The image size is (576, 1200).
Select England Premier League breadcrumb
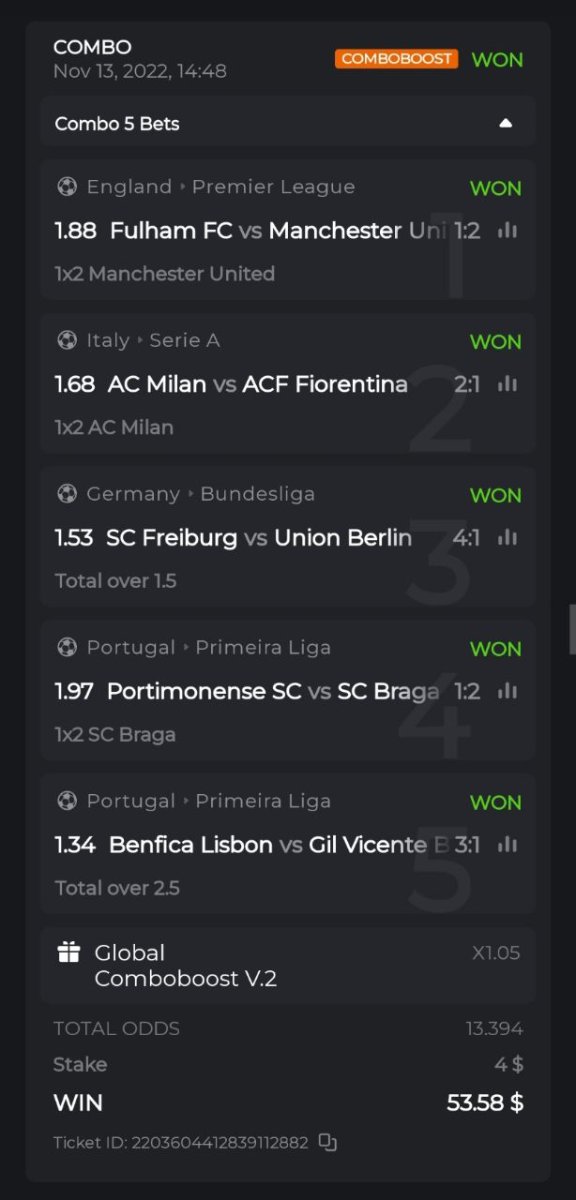tap(221, 187)
